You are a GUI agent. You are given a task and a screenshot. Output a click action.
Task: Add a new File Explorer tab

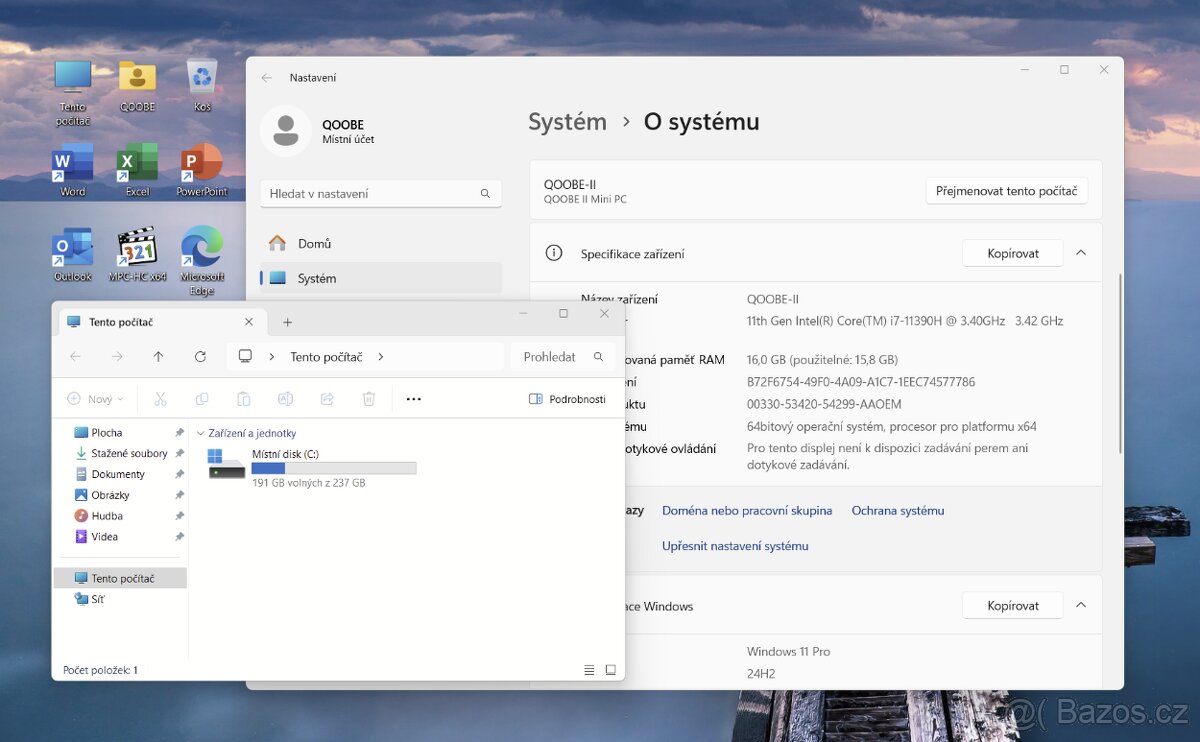(288, 322)
